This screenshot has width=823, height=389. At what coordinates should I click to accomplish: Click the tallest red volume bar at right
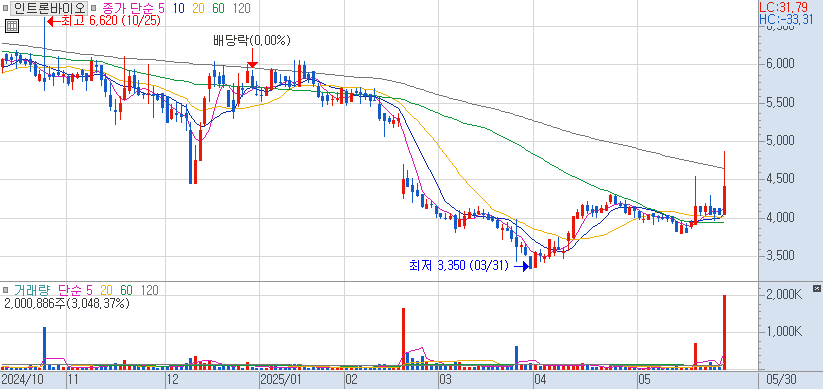click(x=724, y=332)
